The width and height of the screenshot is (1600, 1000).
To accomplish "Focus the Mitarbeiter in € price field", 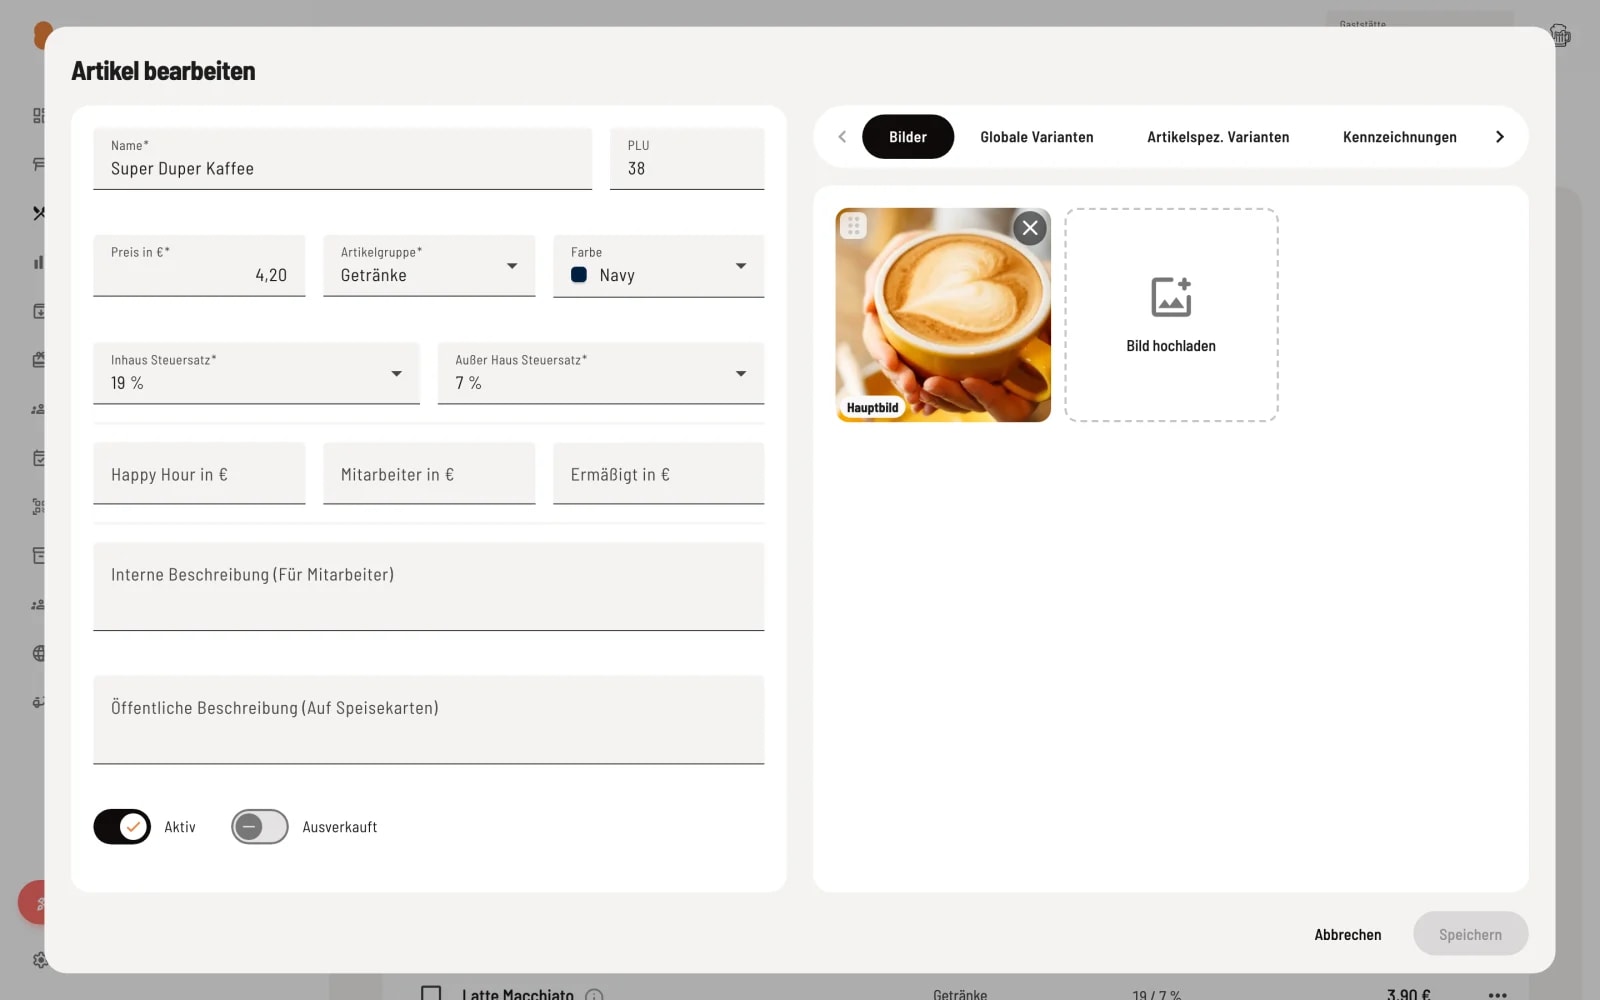I will pos(429,474).
